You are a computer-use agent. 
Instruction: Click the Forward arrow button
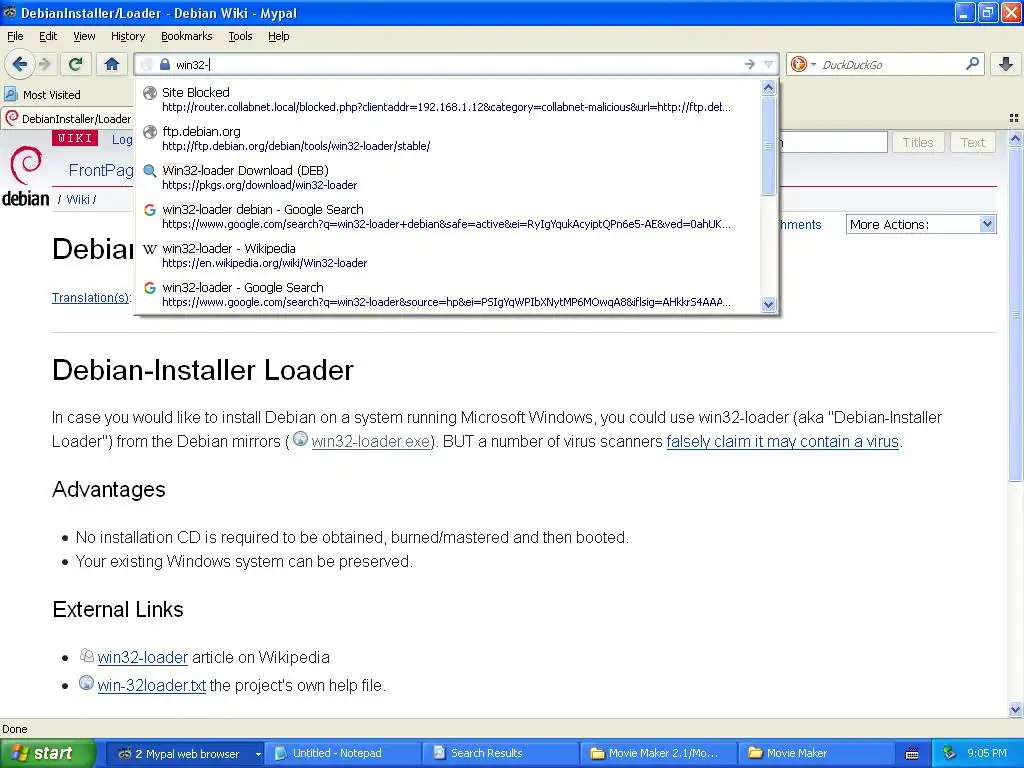pyautogui.click(x=44, y=64)
